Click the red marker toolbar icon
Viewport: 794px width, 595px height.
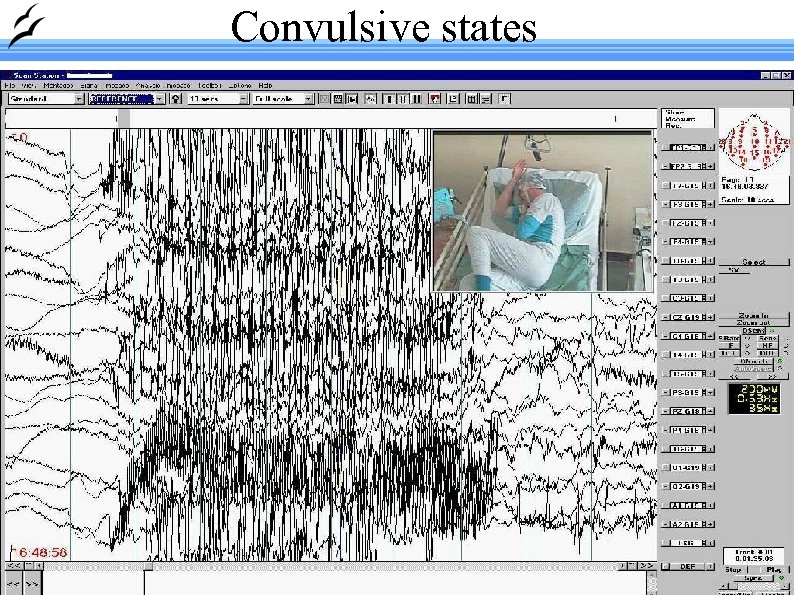click(434, 99)
